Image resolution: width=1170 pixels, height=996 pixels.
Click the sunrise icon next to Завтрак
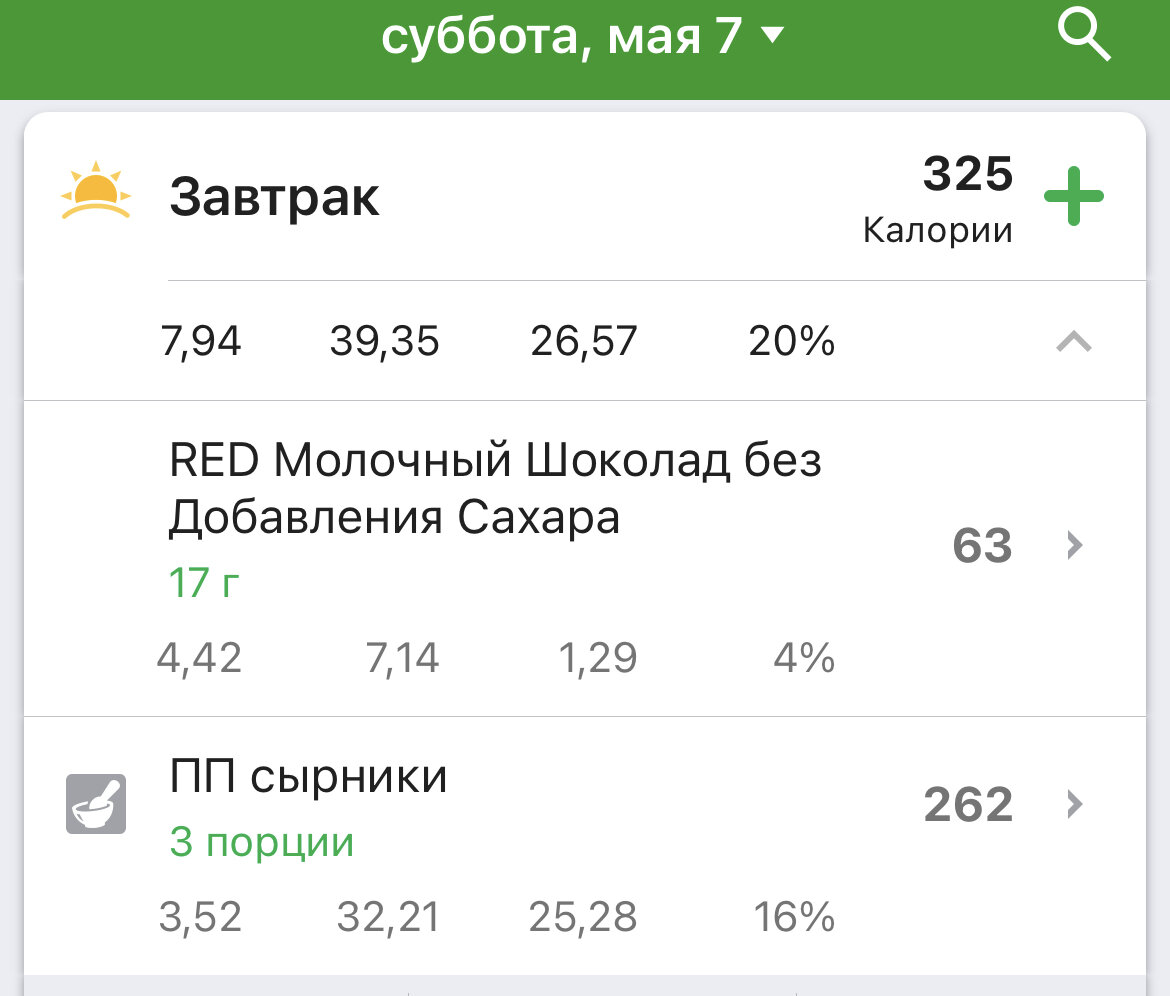(x=94, y=193)
